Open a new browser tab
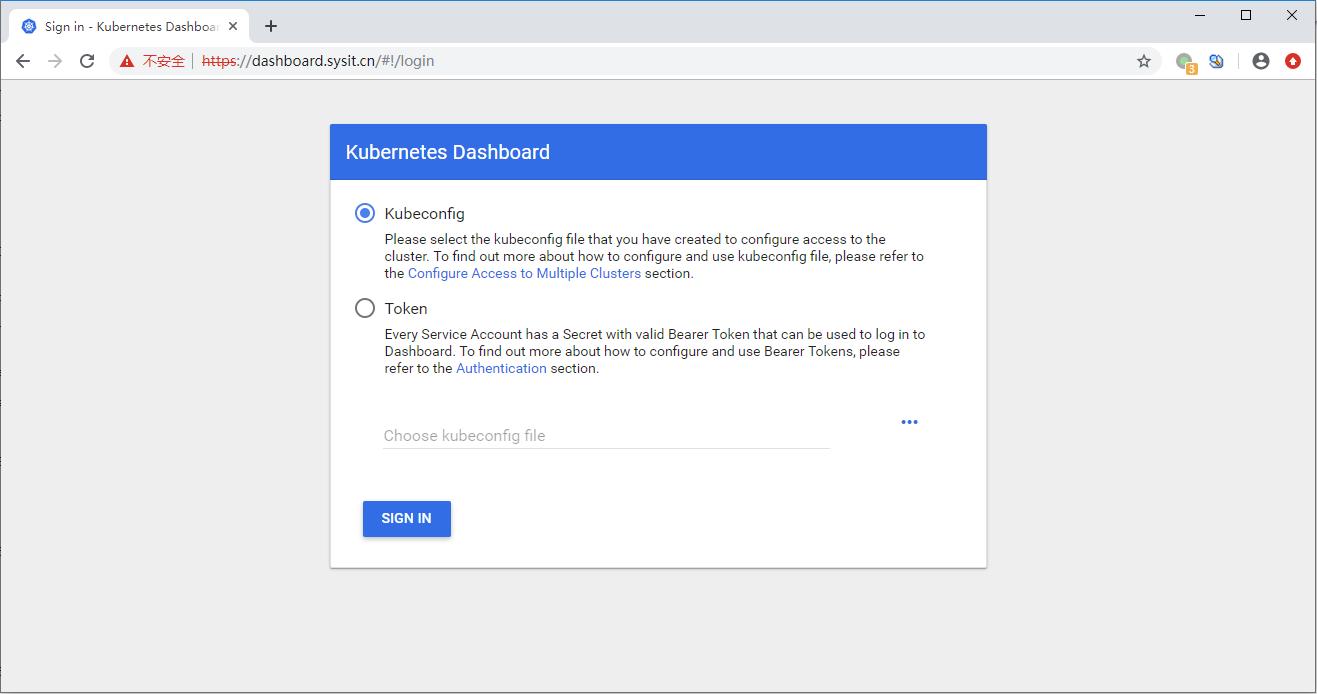 click(x=270, y=26)
